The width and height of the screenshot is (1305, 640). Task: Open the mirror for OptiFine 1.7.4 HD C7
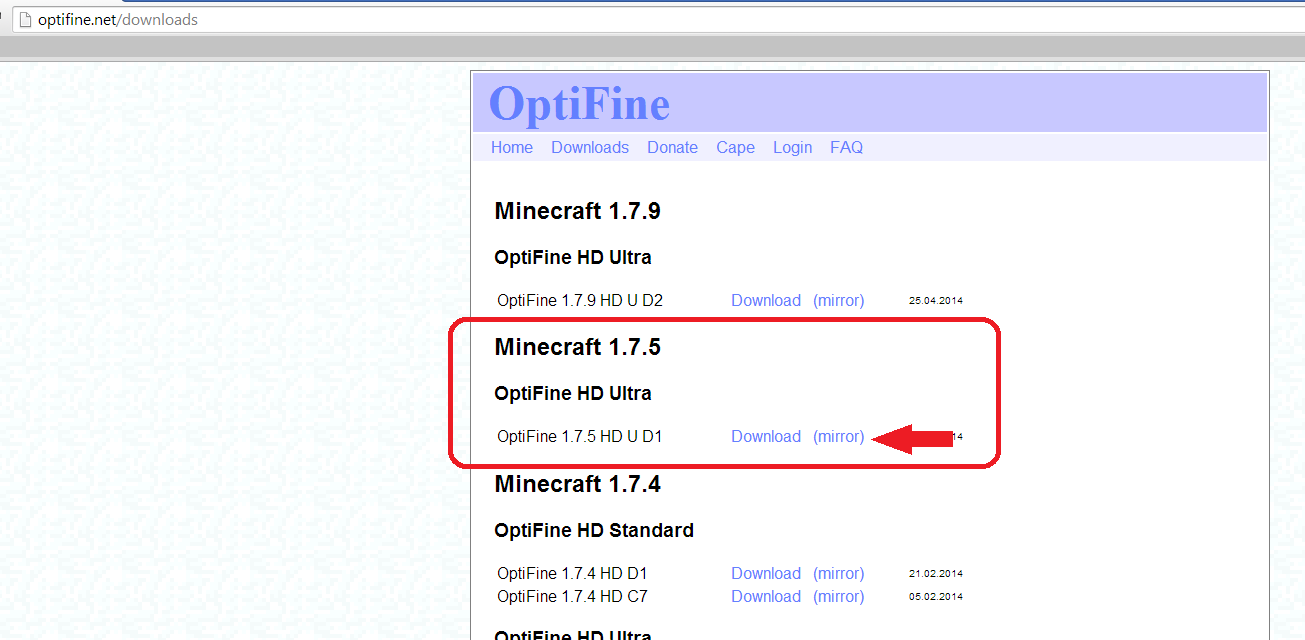(839, 596)
